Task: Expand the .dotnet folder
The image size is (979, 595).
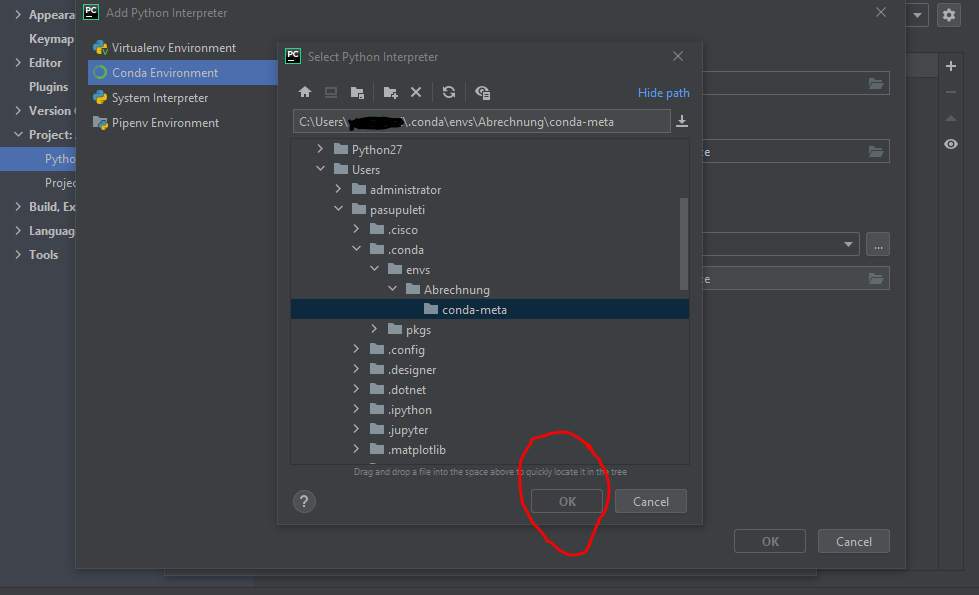Action: (x=357, y=388)
